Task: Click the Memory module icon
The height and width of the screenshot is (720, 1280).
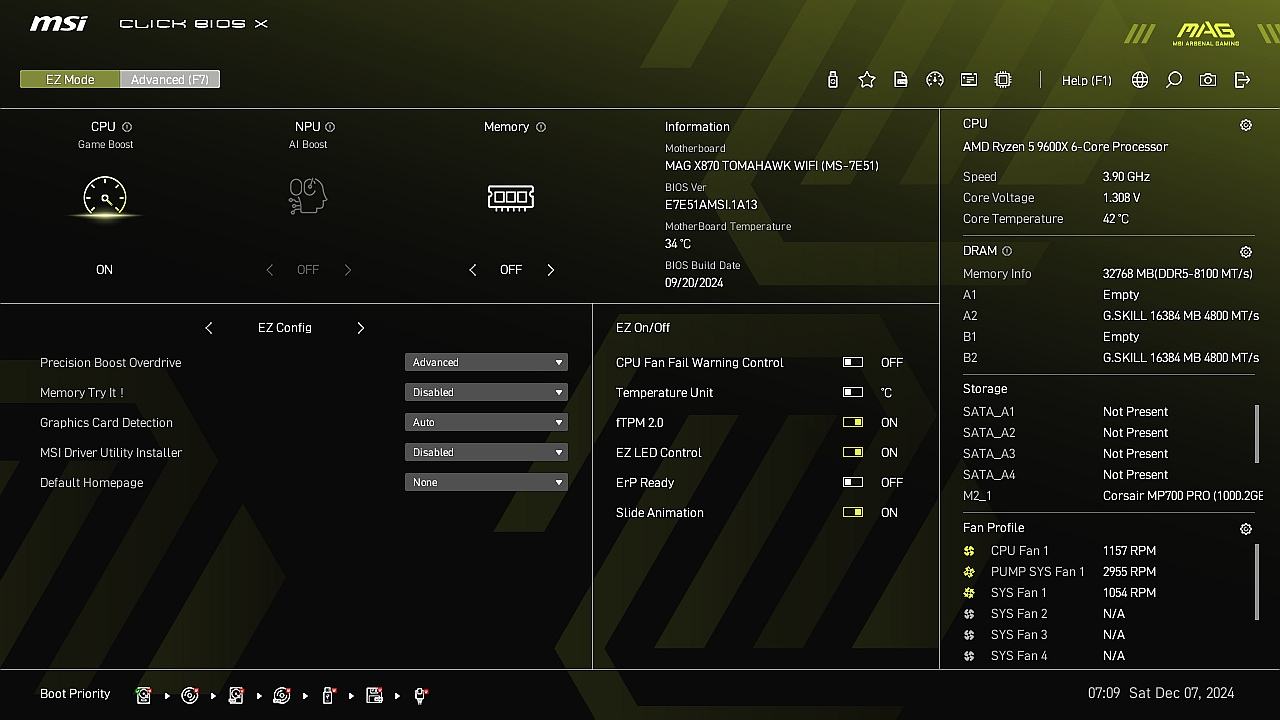Action: (x=511, y=197)
